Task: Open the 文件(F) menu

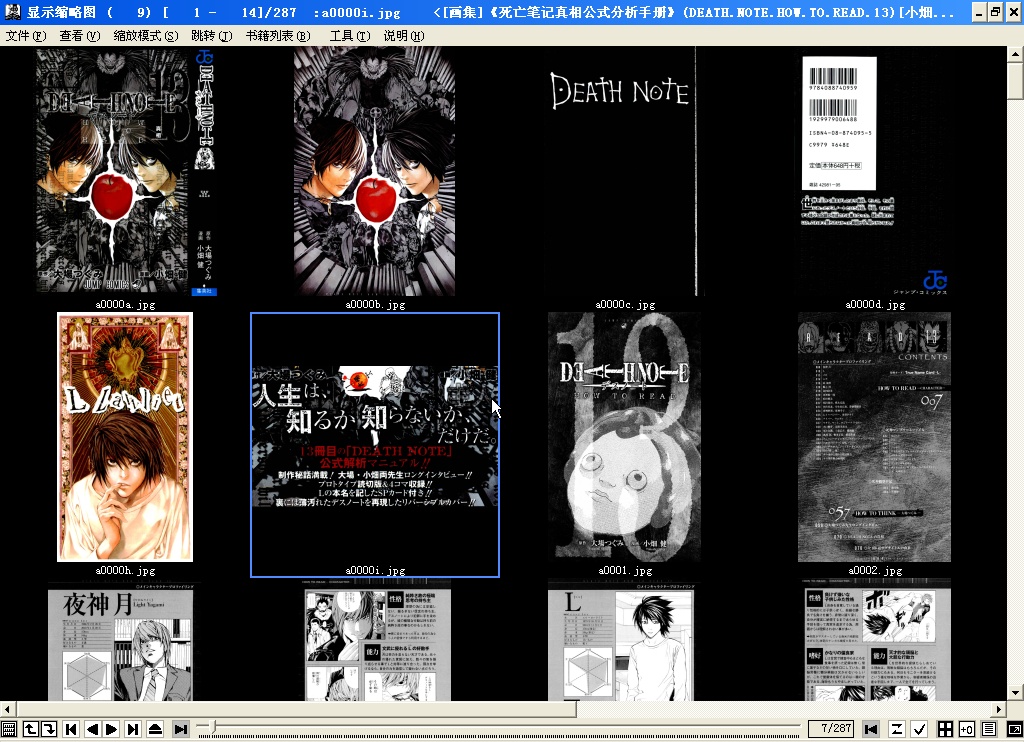Action: coord(26,36)
